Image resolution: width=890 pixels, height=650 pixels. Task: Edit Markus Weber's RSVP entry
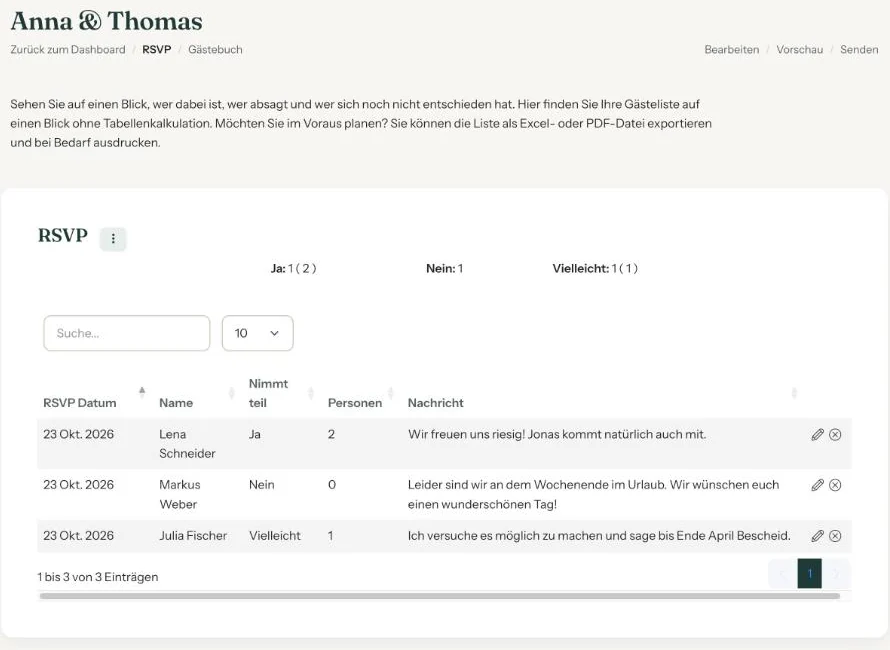817,485
